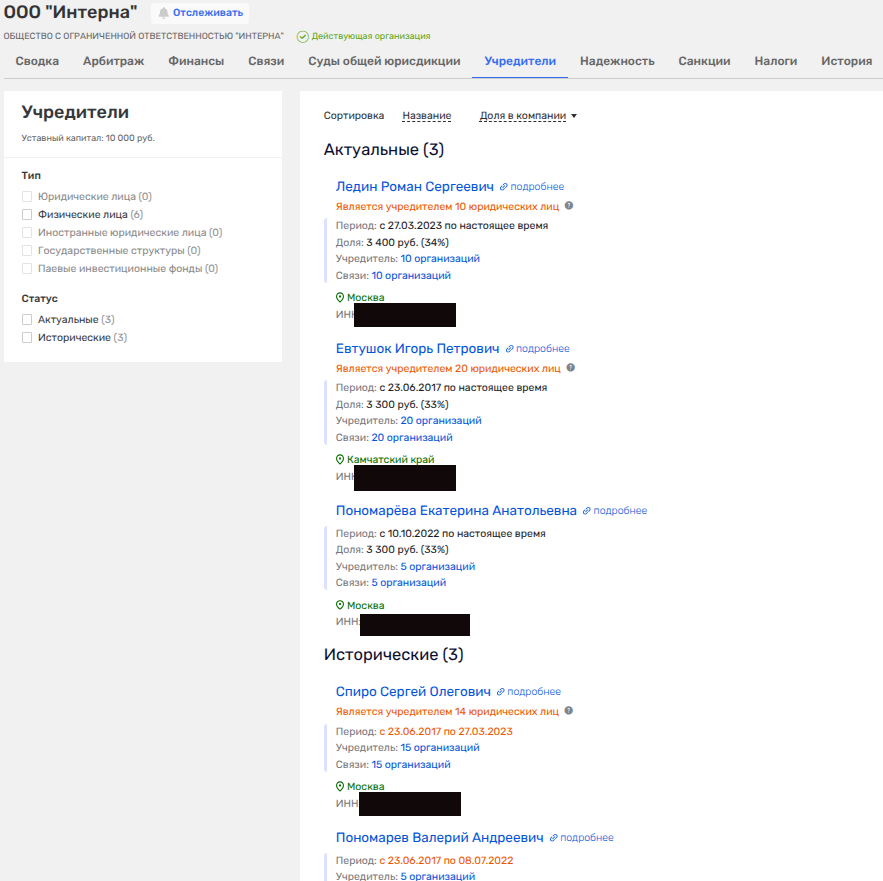883x881 pixels.
Task: Click подробнее next to Пономарев Валерий Андреевич
Action: pos(586,838)
